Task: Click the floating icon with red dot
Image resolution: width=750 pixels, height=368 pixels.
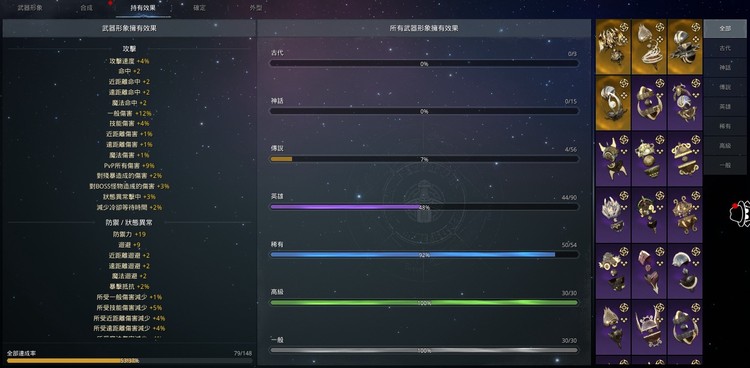Action: tap(739, 214)
